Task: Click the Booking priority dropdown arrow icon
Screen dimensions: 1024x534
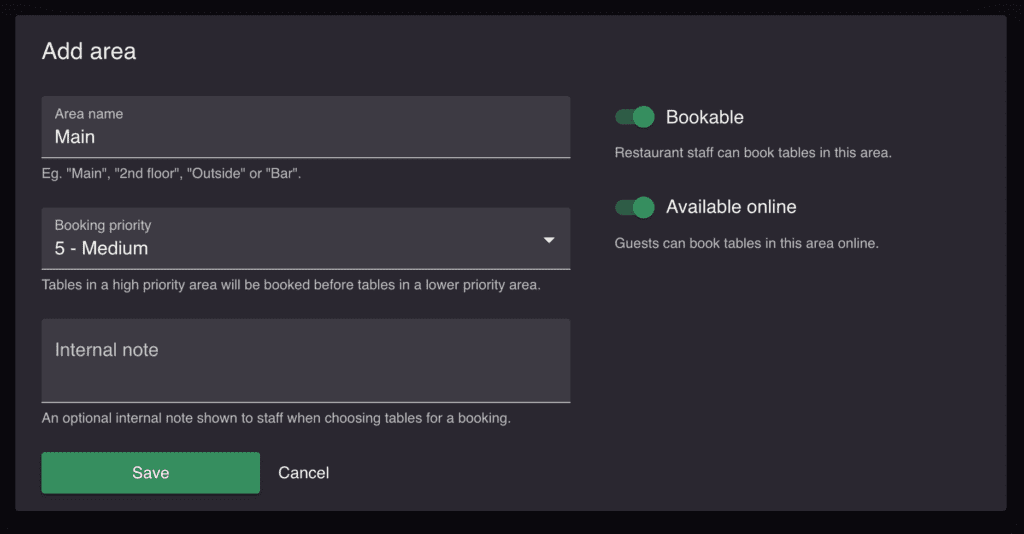Action: point(549,240)
